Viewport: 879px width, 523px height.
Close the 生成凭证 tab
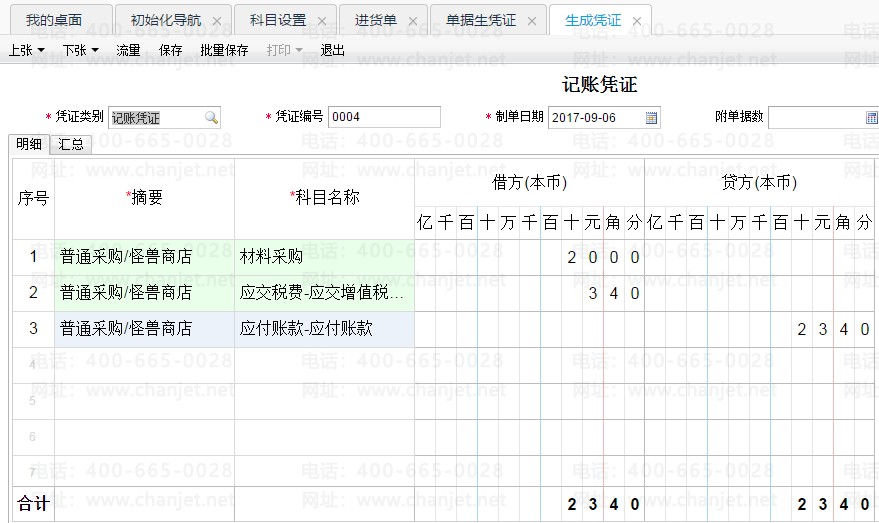[x=637, y=21]
